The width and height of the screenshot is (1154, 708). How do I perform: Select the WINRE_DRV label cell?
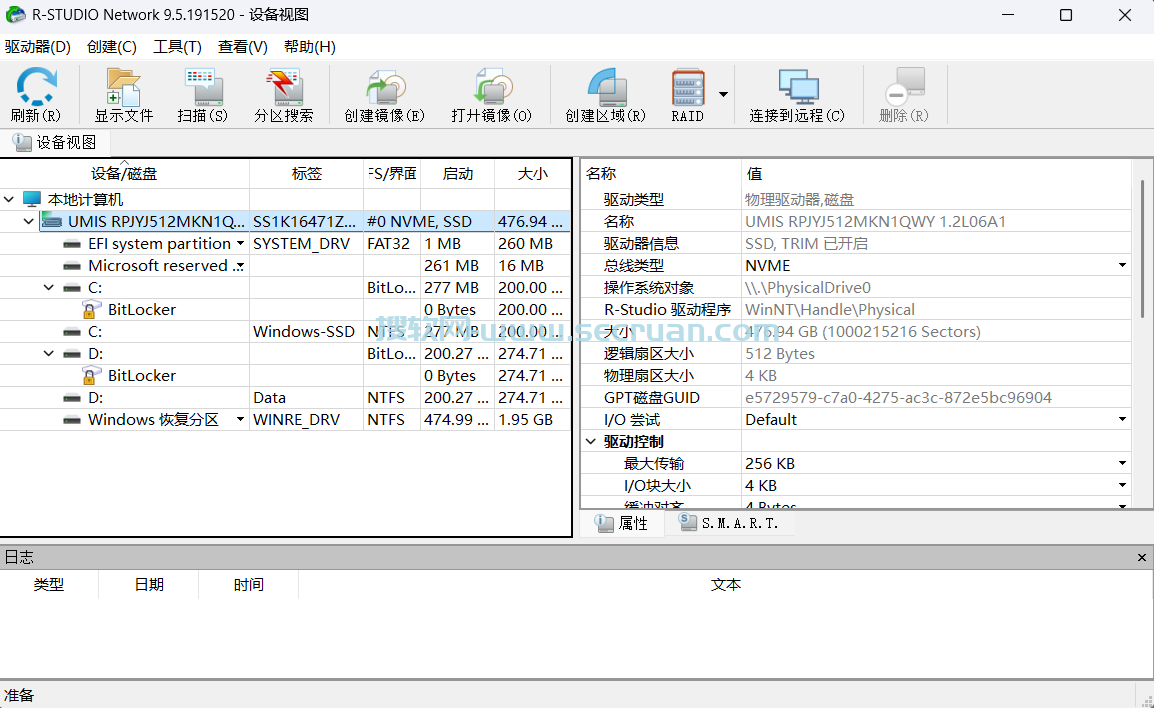coord(306,420)
